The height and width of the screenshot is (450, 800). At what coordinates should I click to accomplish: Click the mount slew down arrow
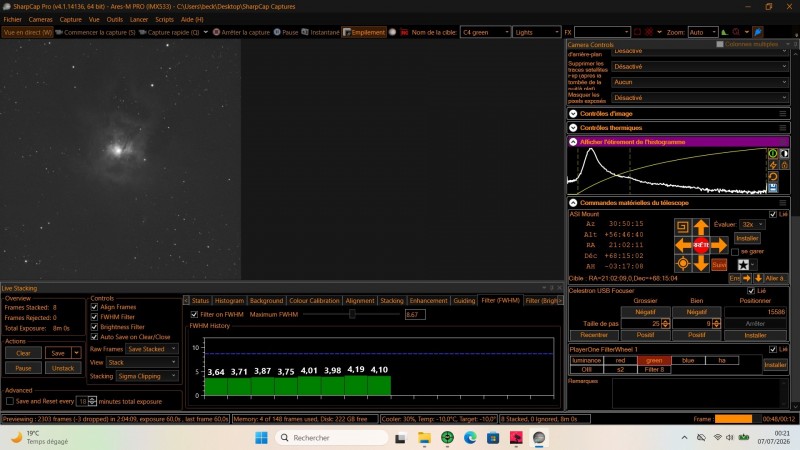tap(701, 264)
